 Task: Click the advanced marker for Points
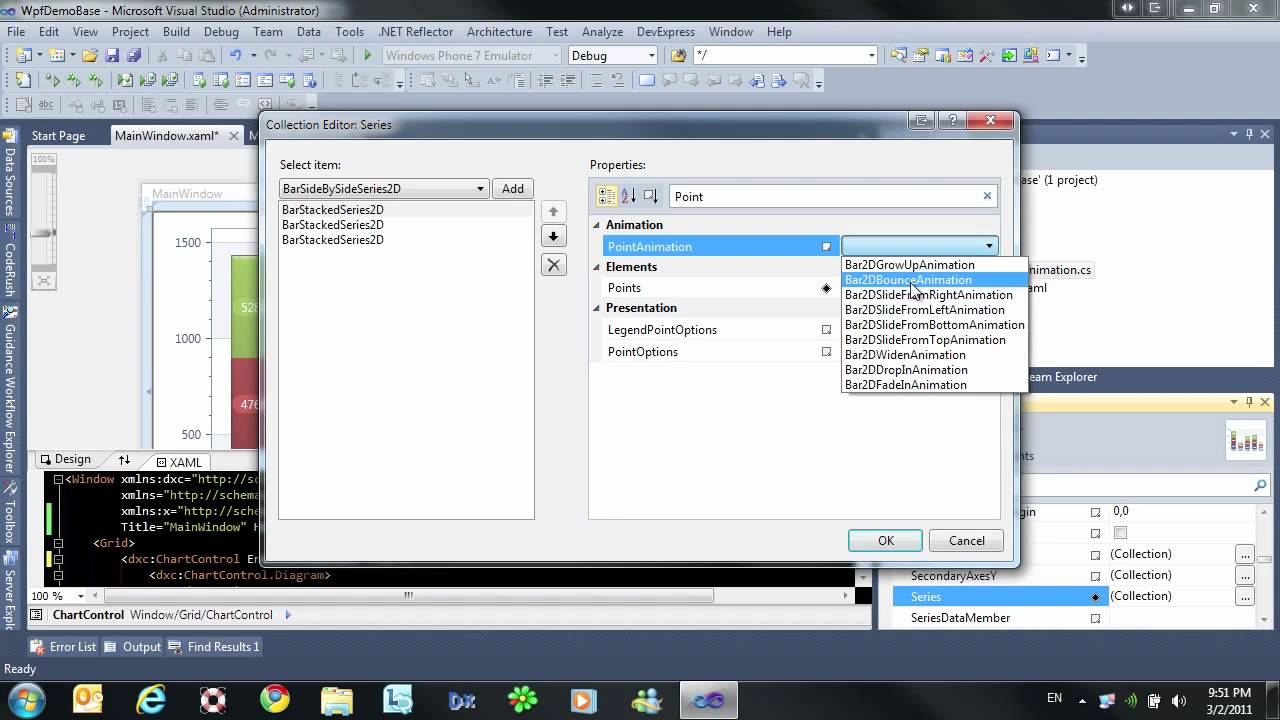(x=826, y=288)
